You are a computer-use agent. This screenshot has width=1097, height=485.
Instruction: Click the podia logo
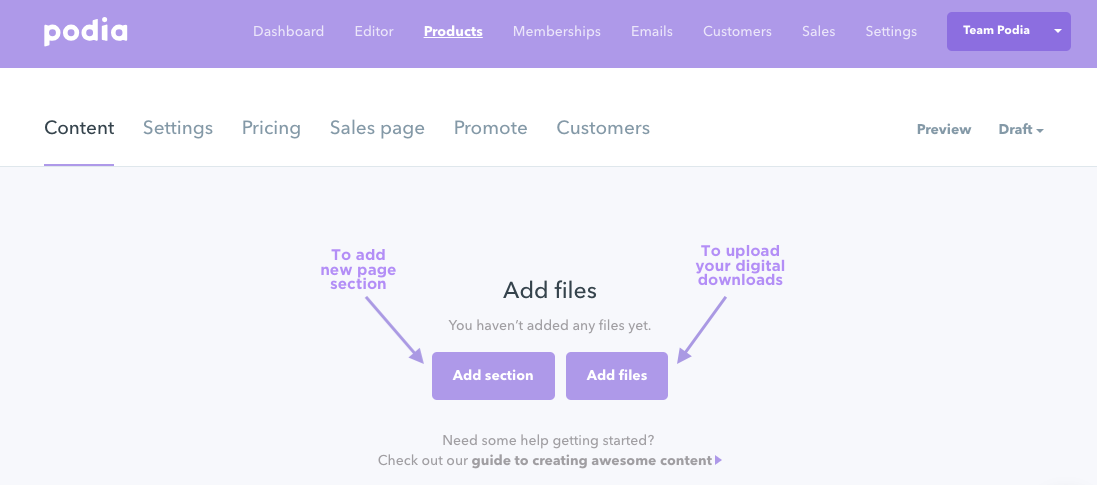click(x=85, y=32)
